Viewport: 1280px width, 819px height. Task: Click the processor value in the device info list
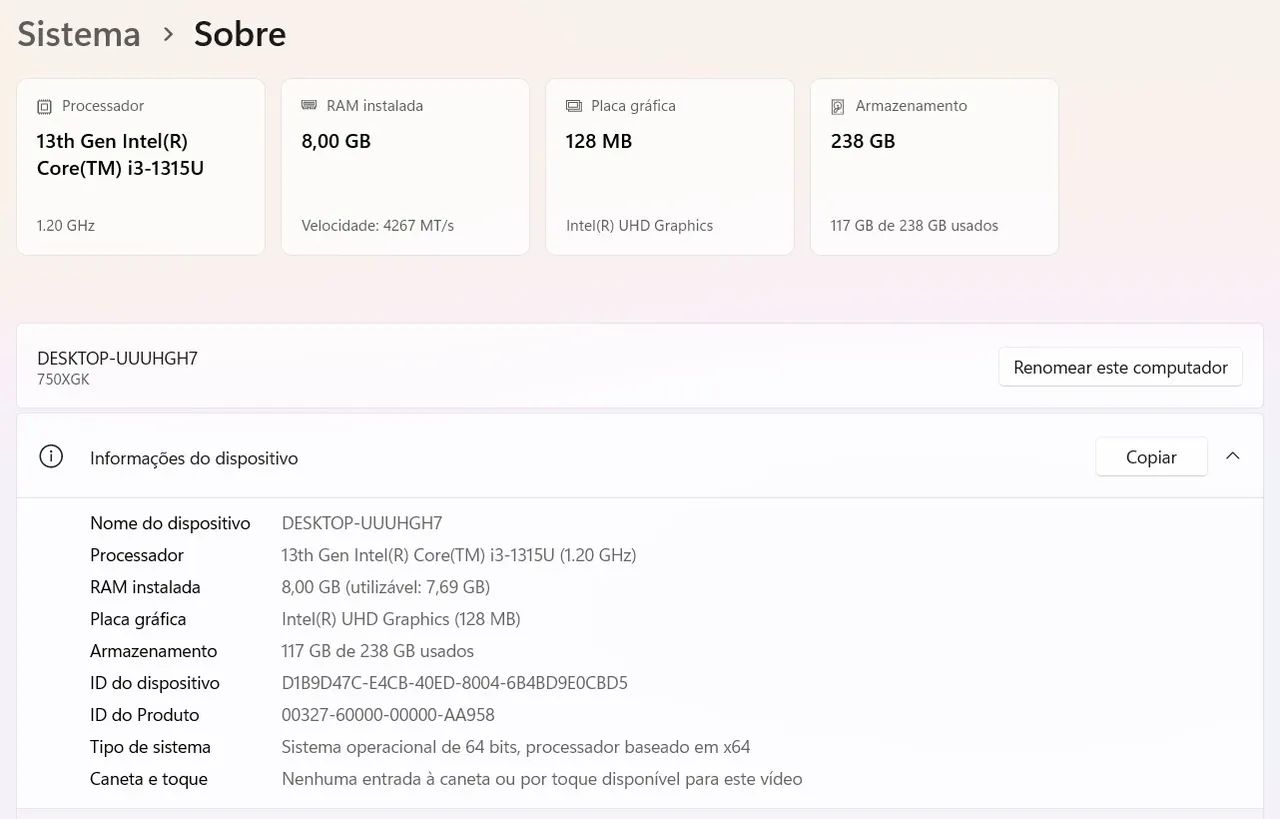[459, 555]
